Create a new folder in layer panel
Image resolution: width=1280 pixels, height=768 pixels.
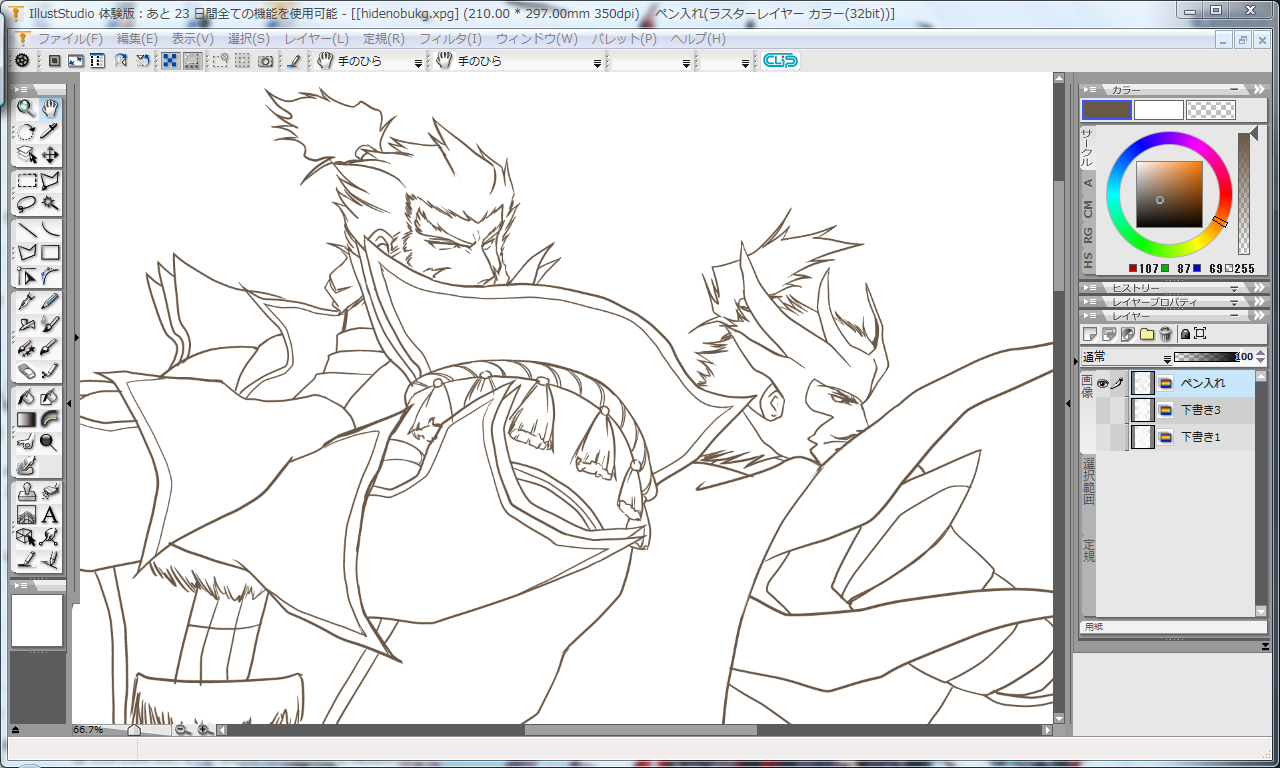tap(1146, 333)
